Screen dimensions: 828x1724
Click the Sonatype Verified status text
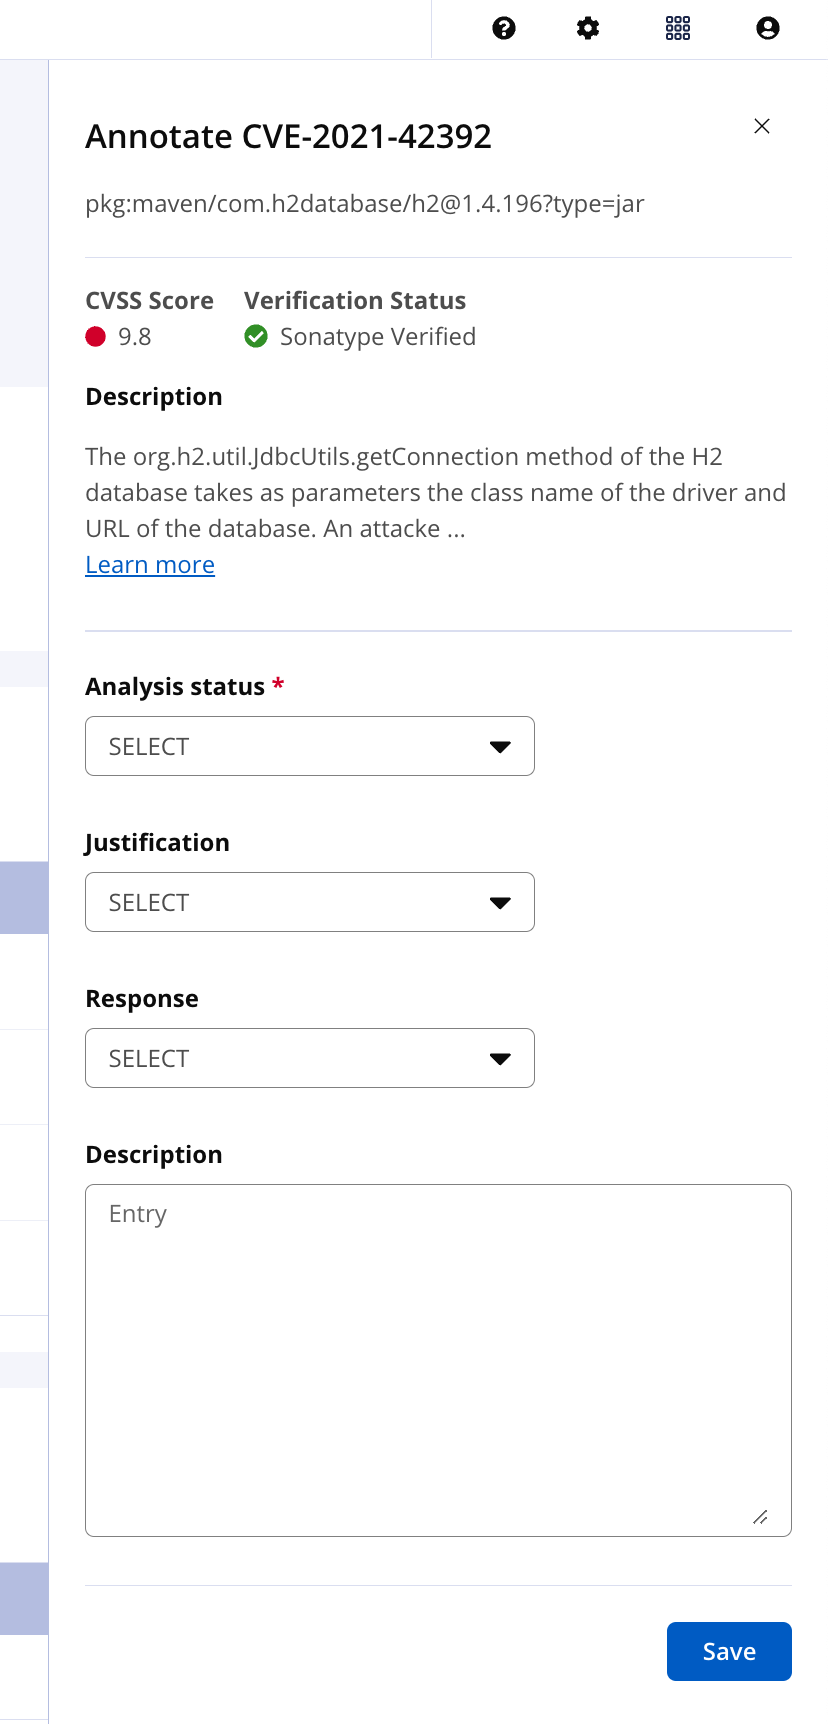[x=378, y=337]
